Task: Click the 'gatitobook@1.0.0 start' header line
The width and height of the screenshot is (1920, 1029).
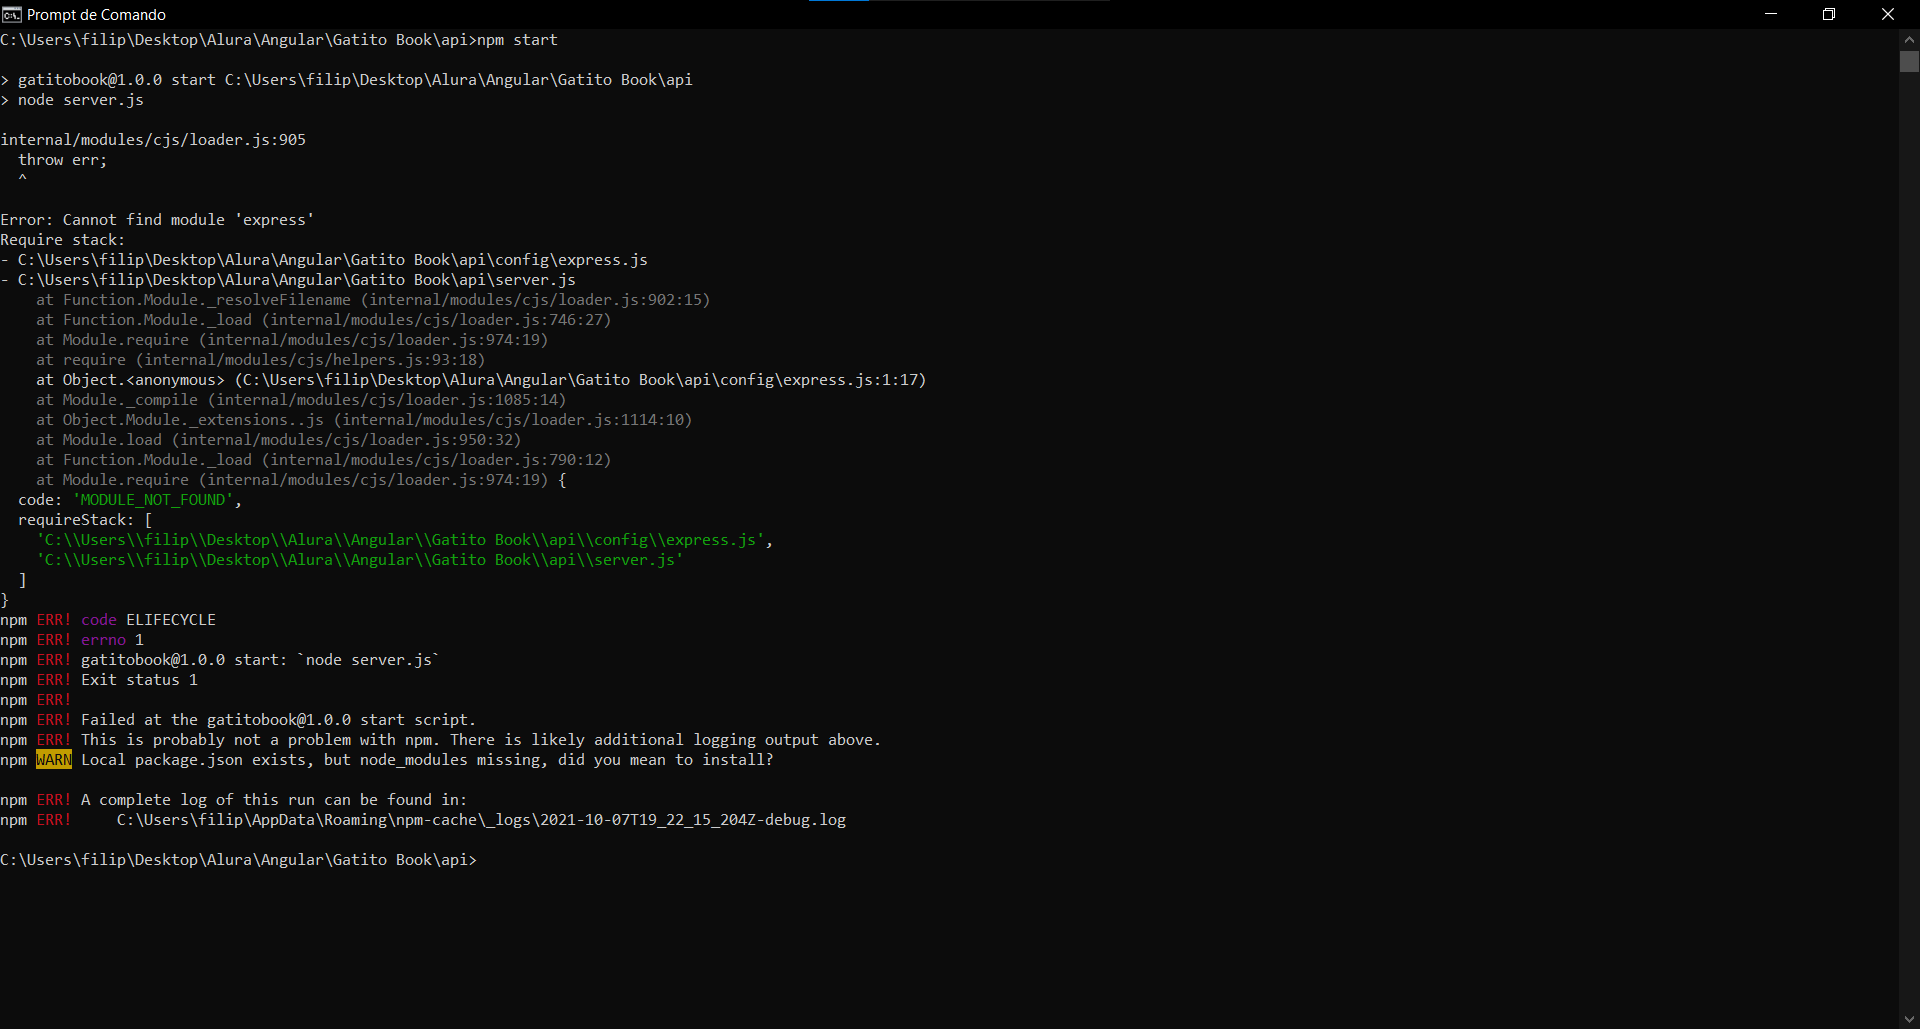Action: (346, 80)
